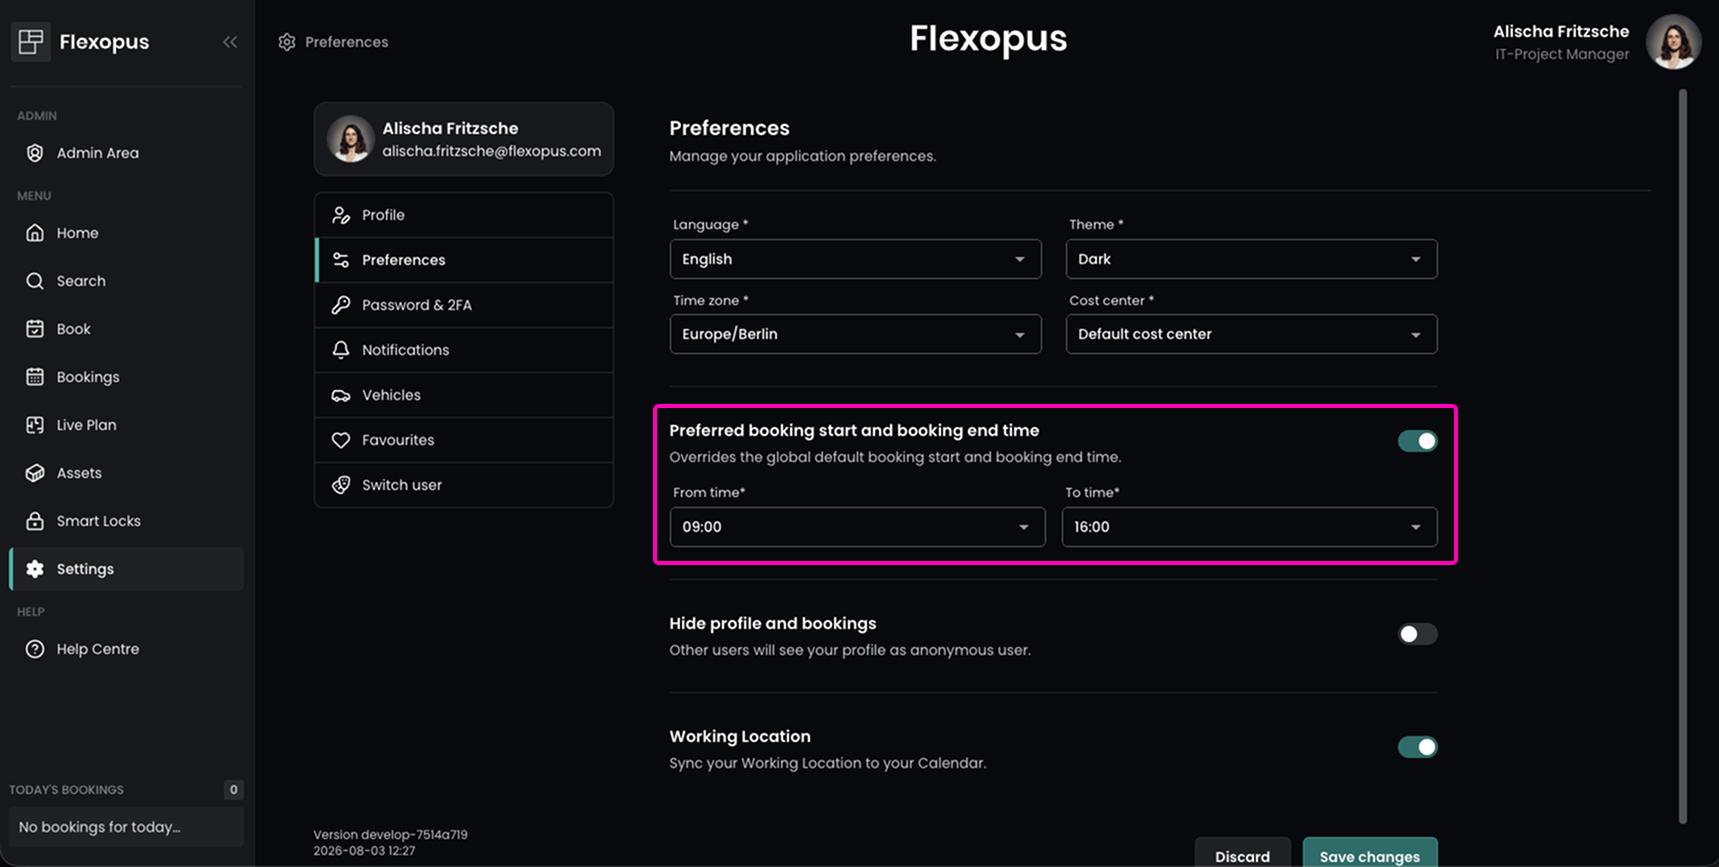The image size is (1719, 867).
Task: Turn off Working Location sync toggle
Action: [x=1417, y=747]
